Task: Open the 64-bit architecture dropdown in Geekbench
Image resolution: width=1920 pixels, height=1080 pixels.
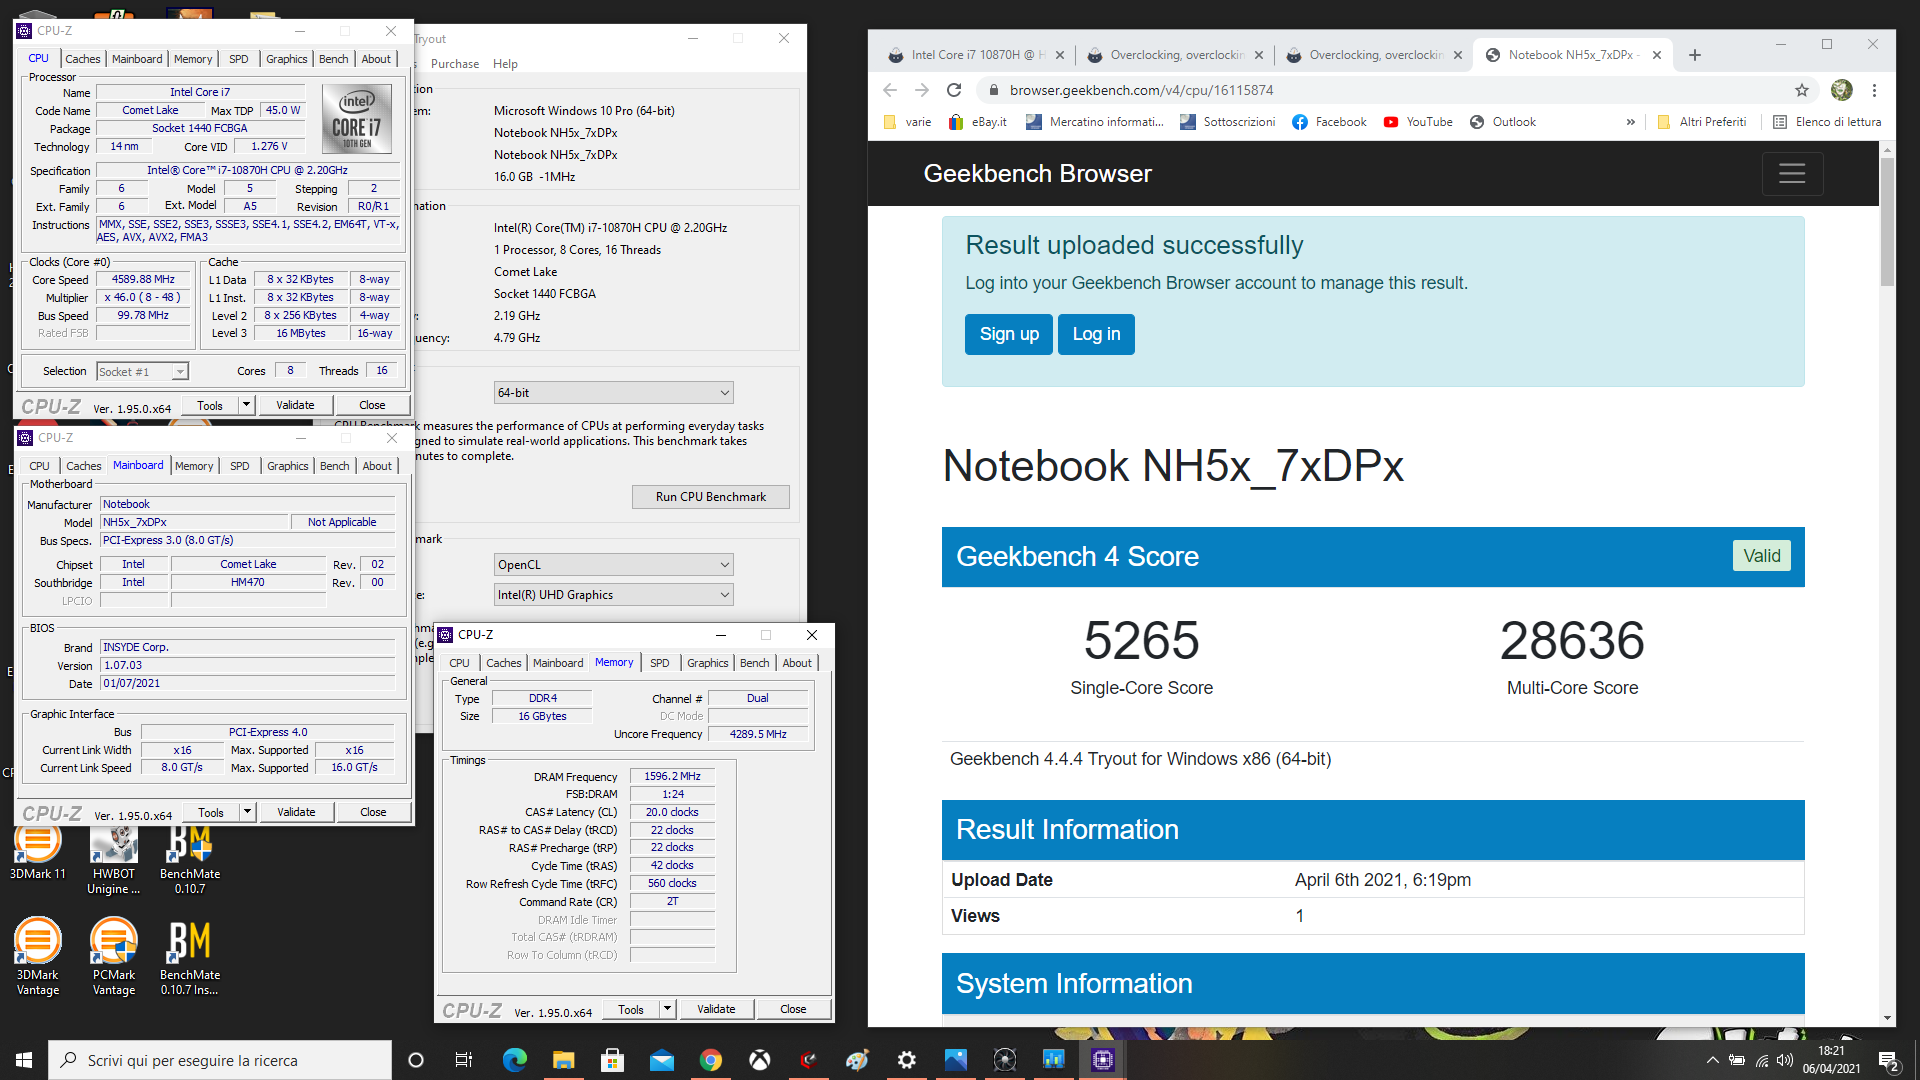Action: tap(613, 392)
